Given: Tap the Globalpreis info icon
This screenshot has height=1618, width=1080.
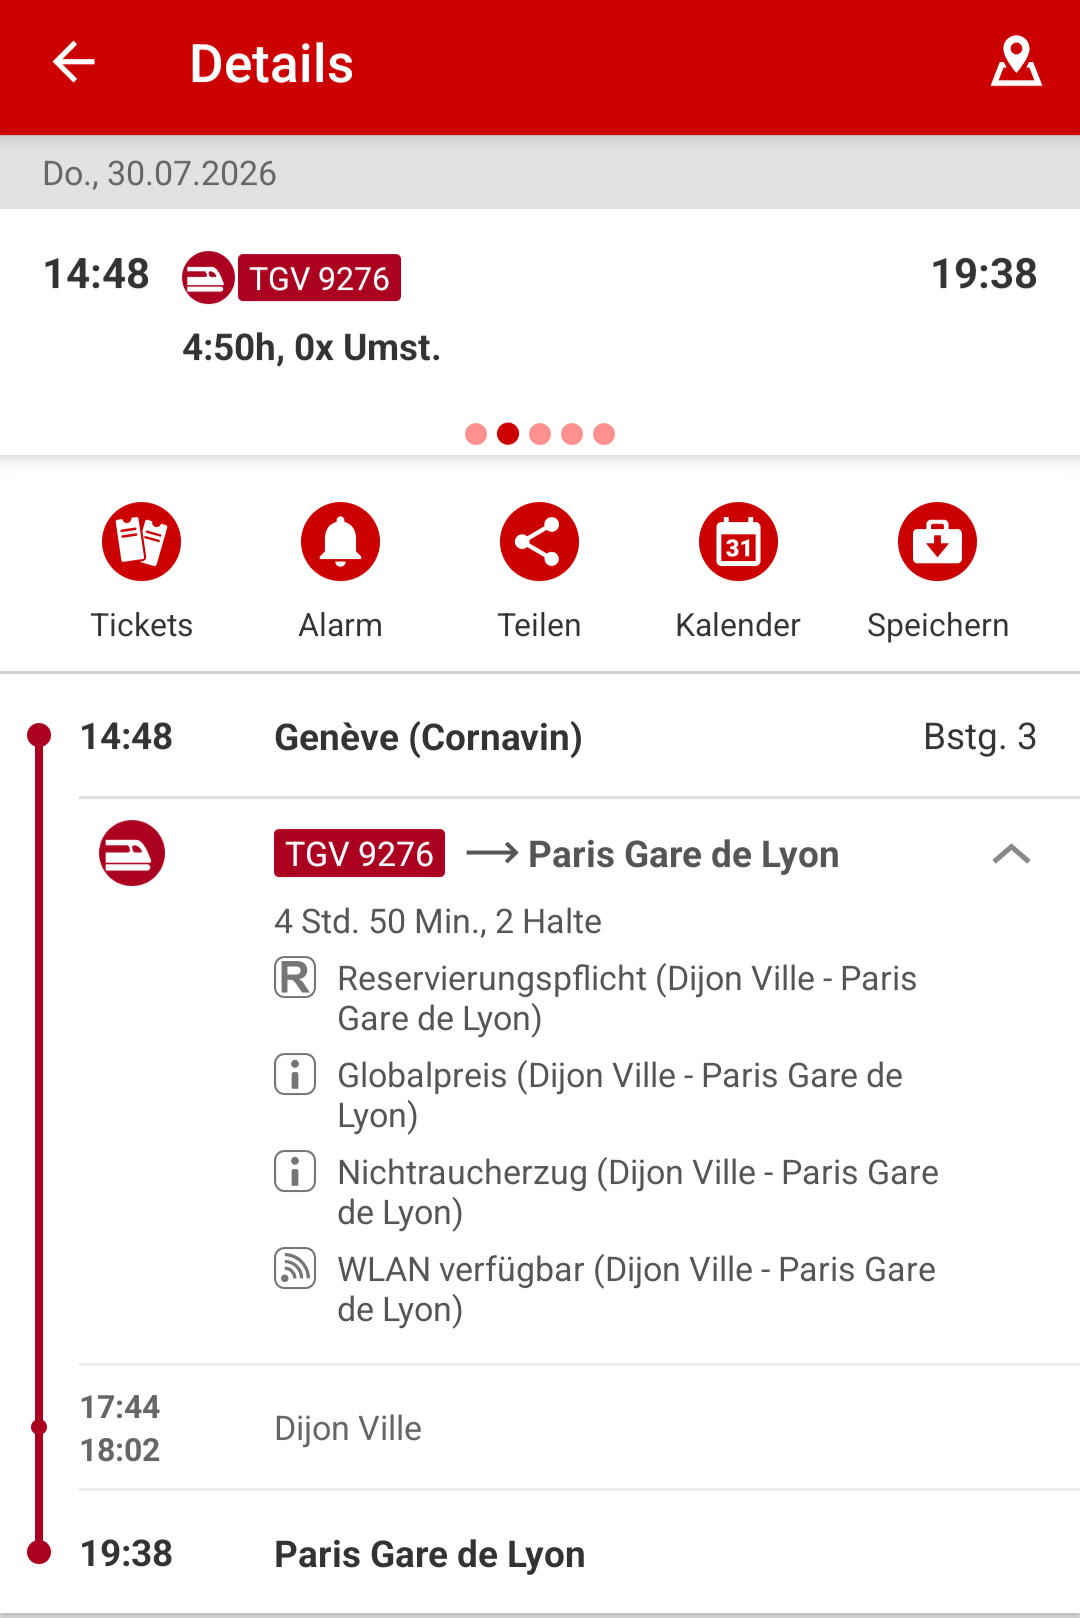Looking at the screenshot, I should click(x=295, y=1075).
